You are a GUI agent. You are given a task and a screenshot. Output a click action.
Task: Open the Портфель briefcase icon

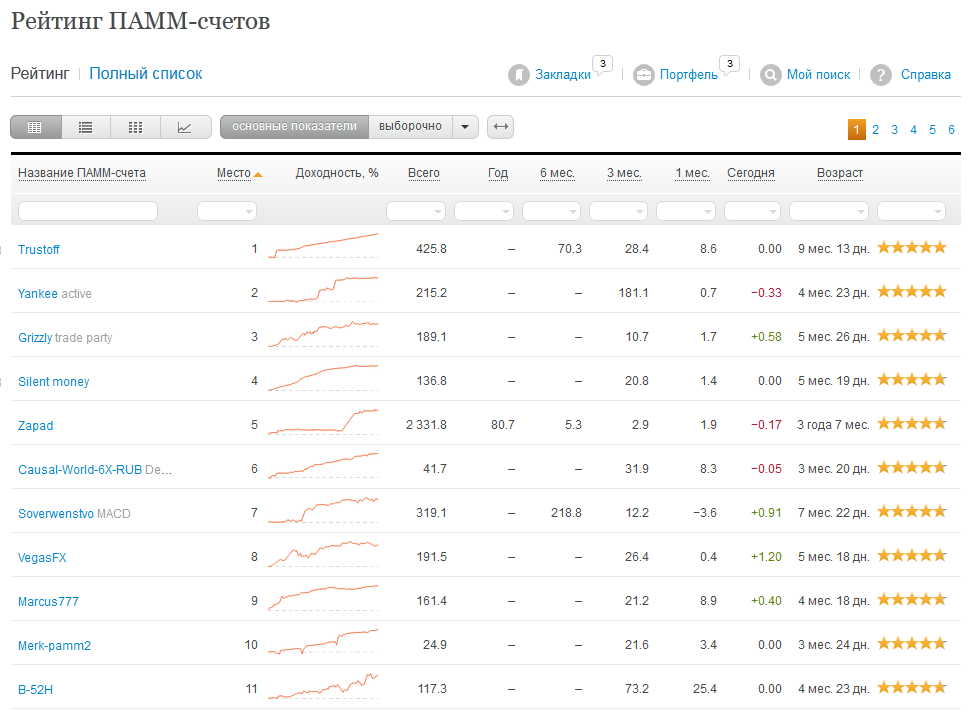click(643, 75)
